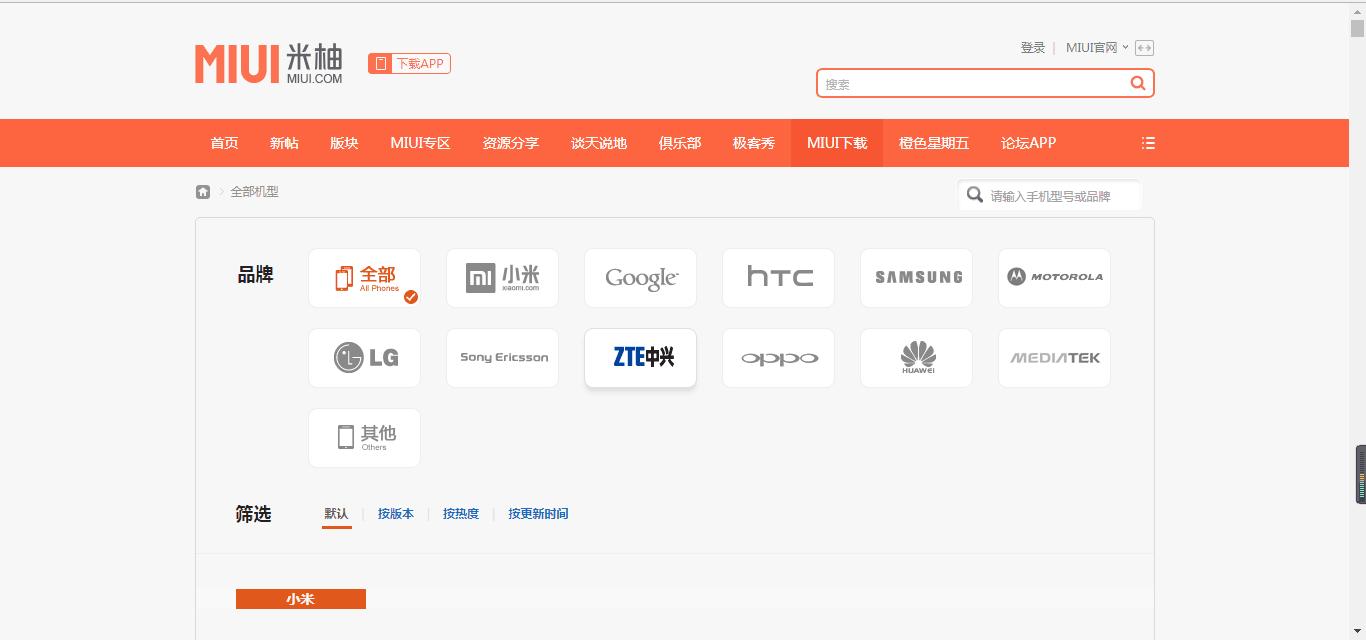Pick the ZTE中兴 brand icon

click(639, 357)
